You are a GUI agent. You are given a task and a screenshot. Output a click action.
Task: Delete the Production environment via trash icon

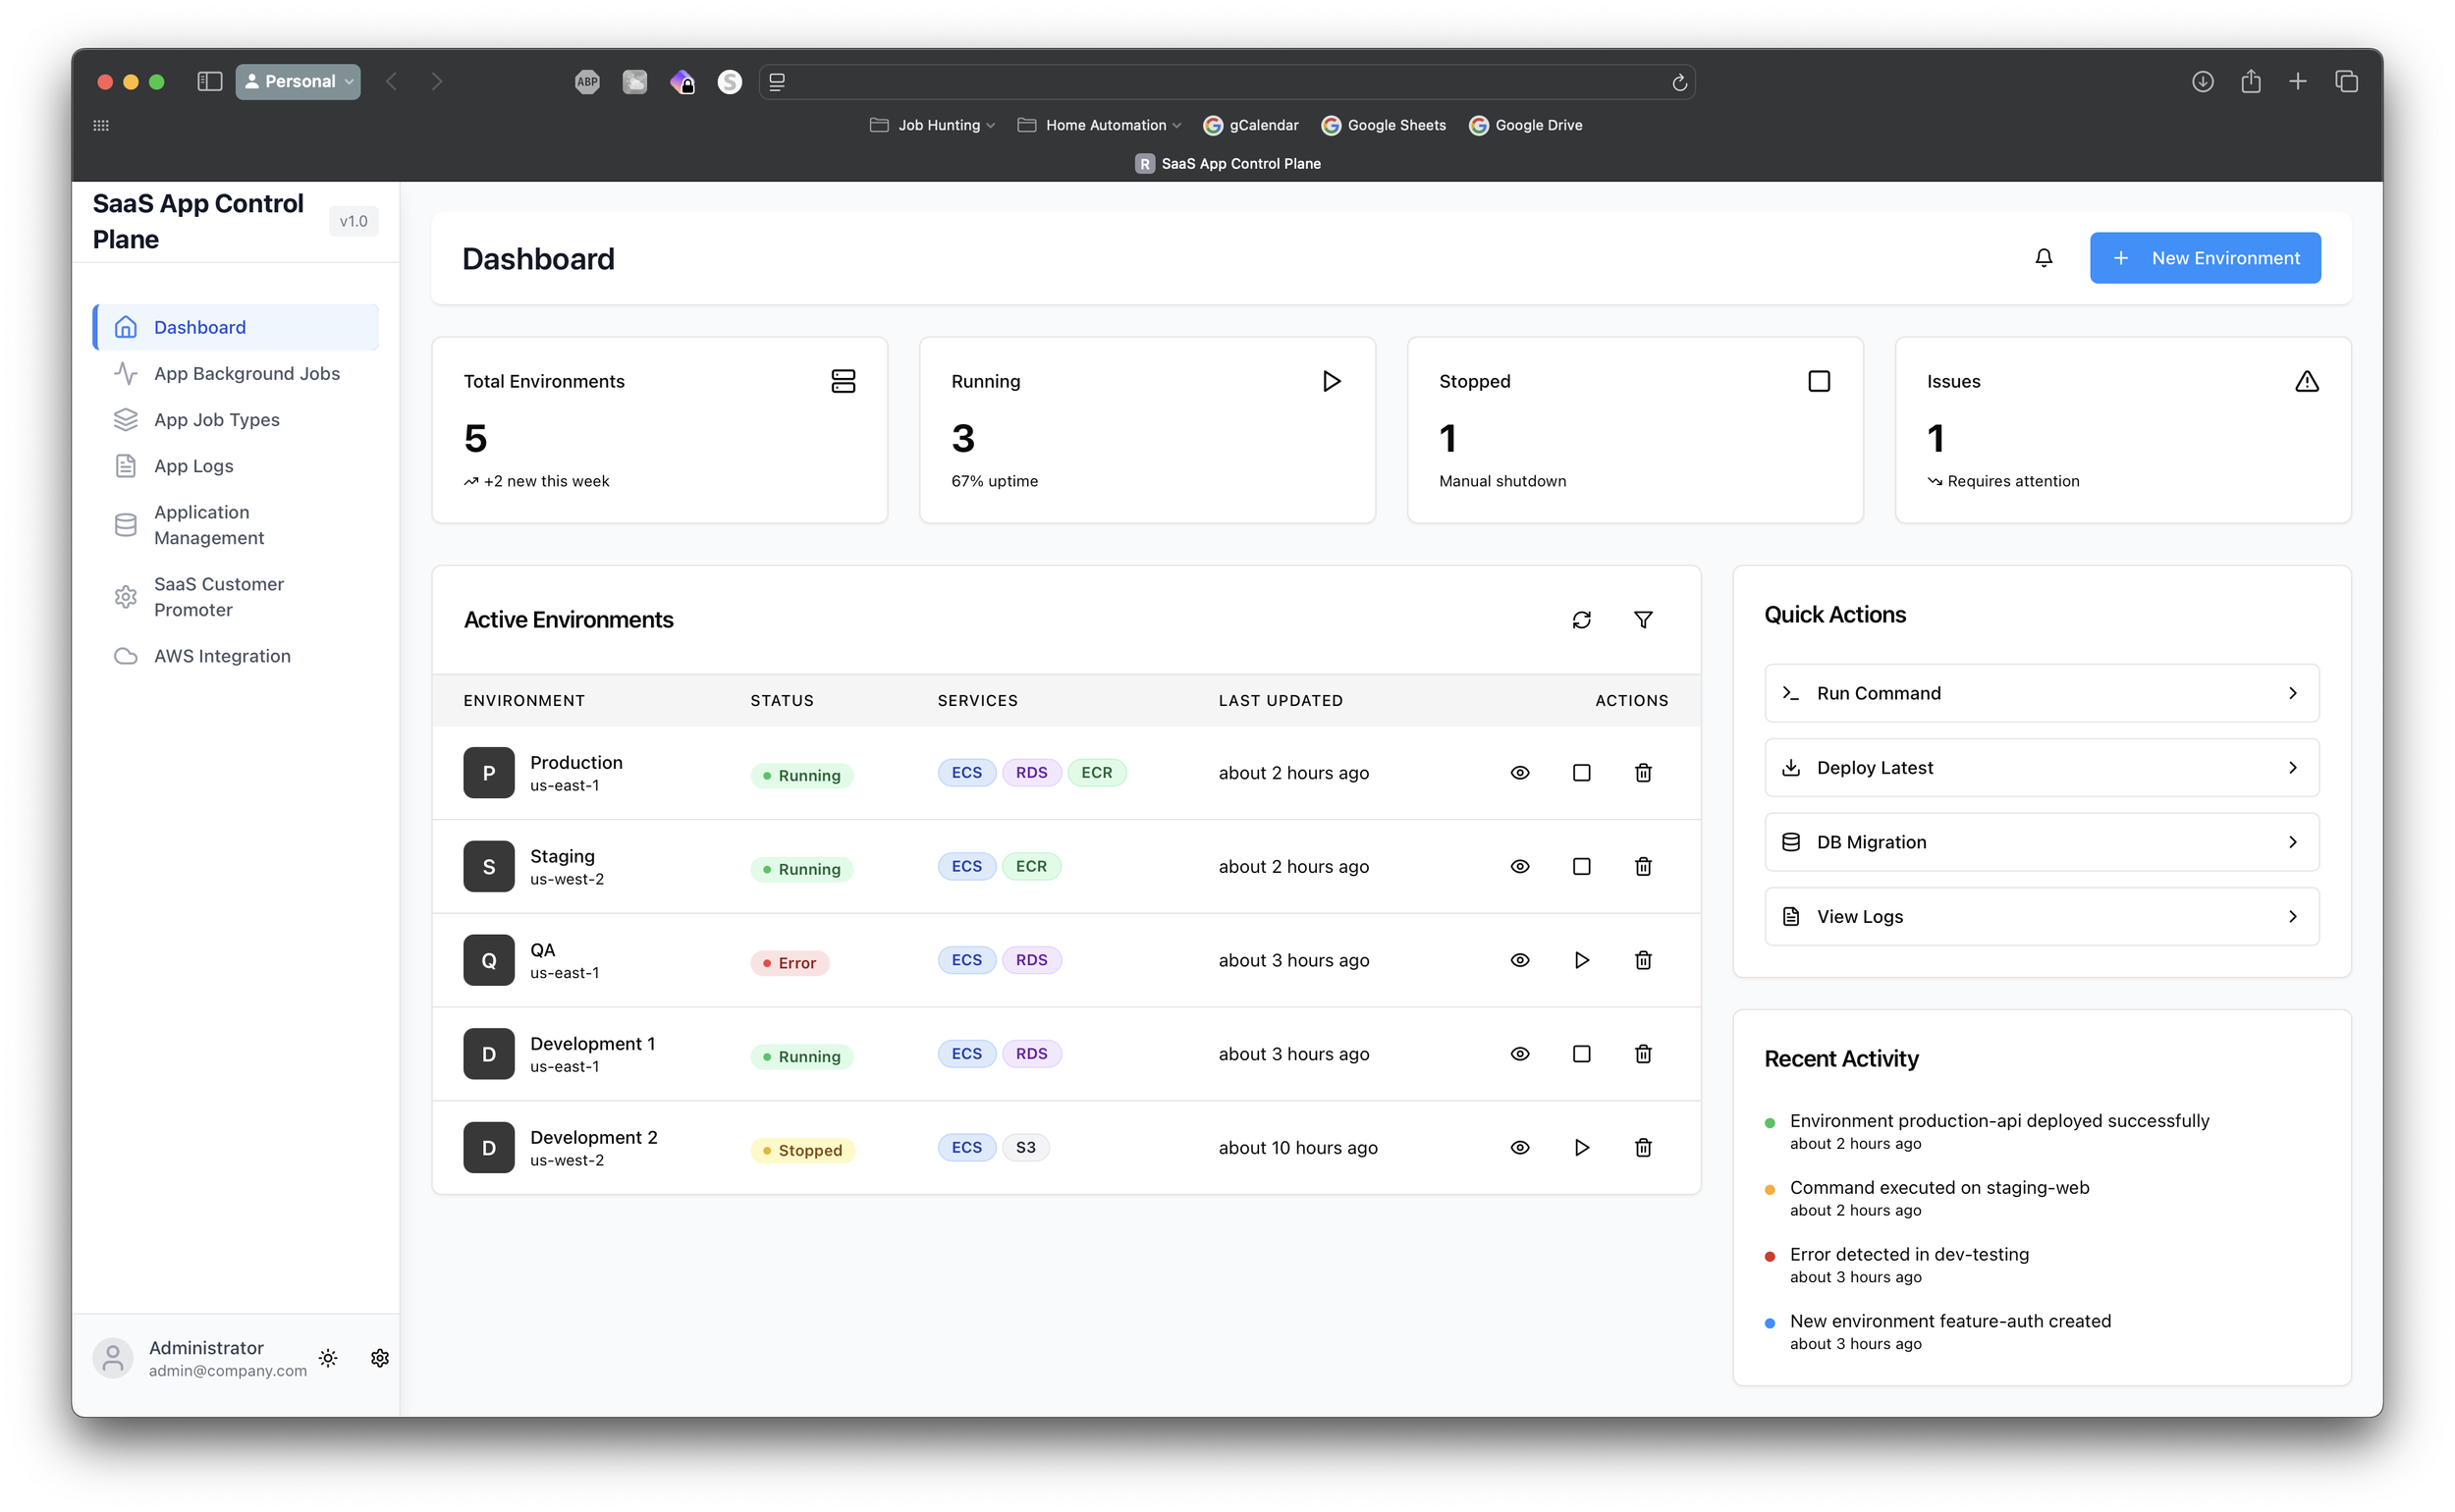point(1643,773)
